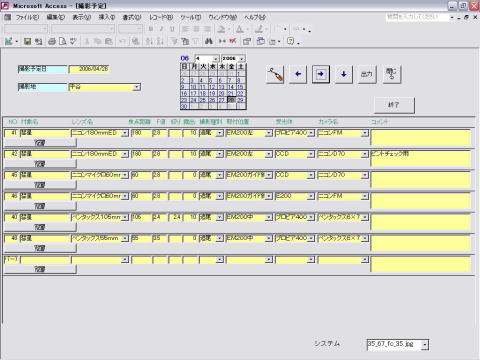Image resolution: width=480 pixels, height=360 pixels.
Task: Expand the 撮影地 location combo box
Action: coord(137,87)
